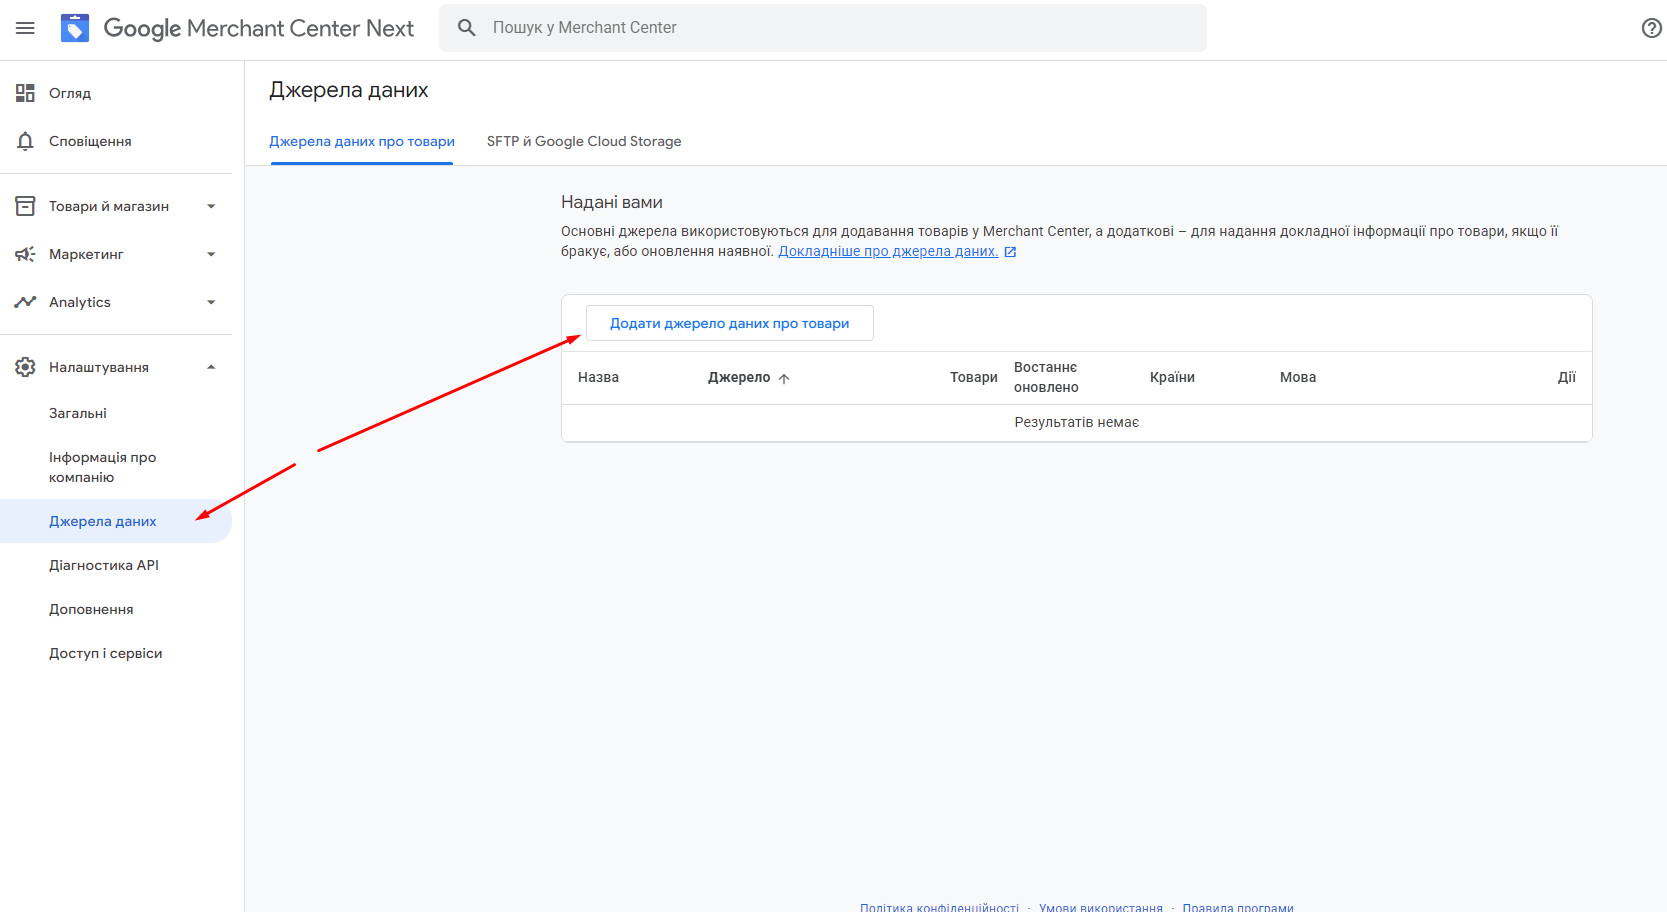This screenshot has height=912, width=1667.
Task: Expand the Товари й магазин section
Action: 211,206
